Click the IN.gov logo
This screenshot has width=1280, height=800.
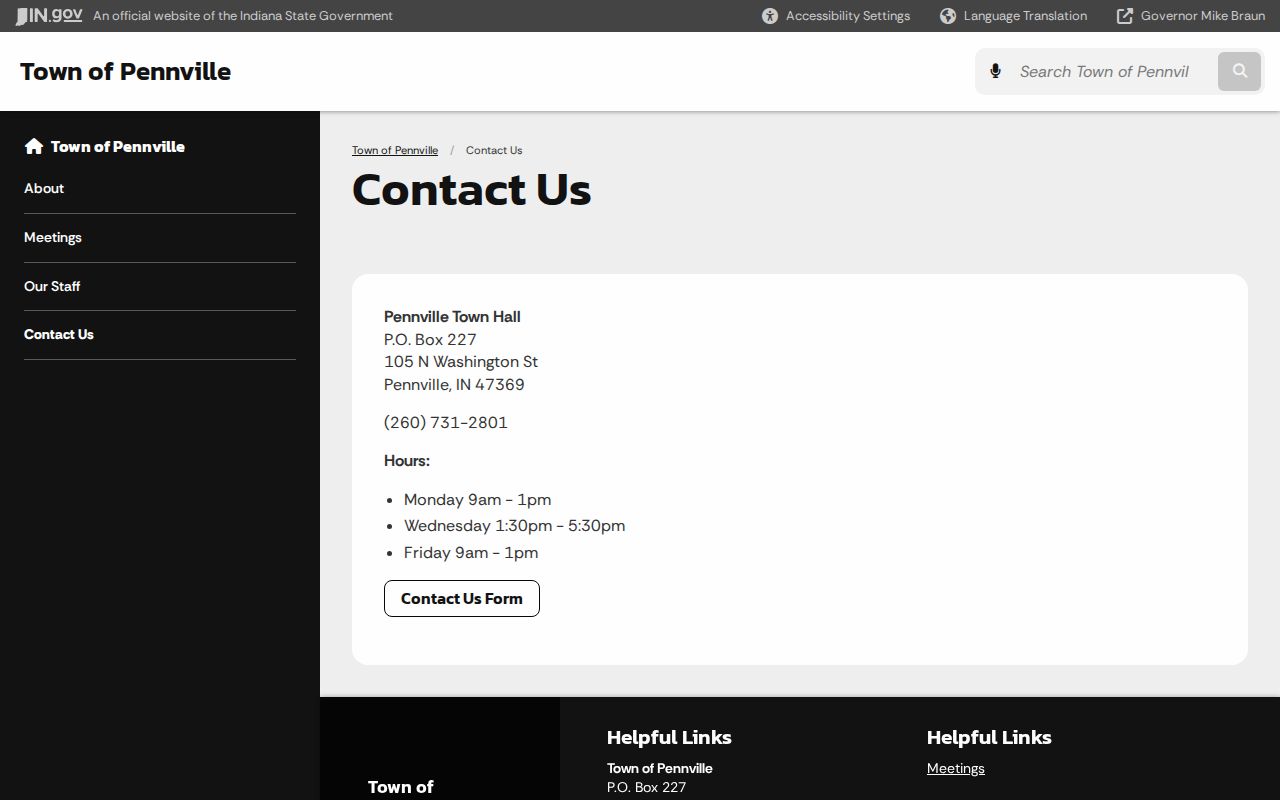tap(49, 15)
